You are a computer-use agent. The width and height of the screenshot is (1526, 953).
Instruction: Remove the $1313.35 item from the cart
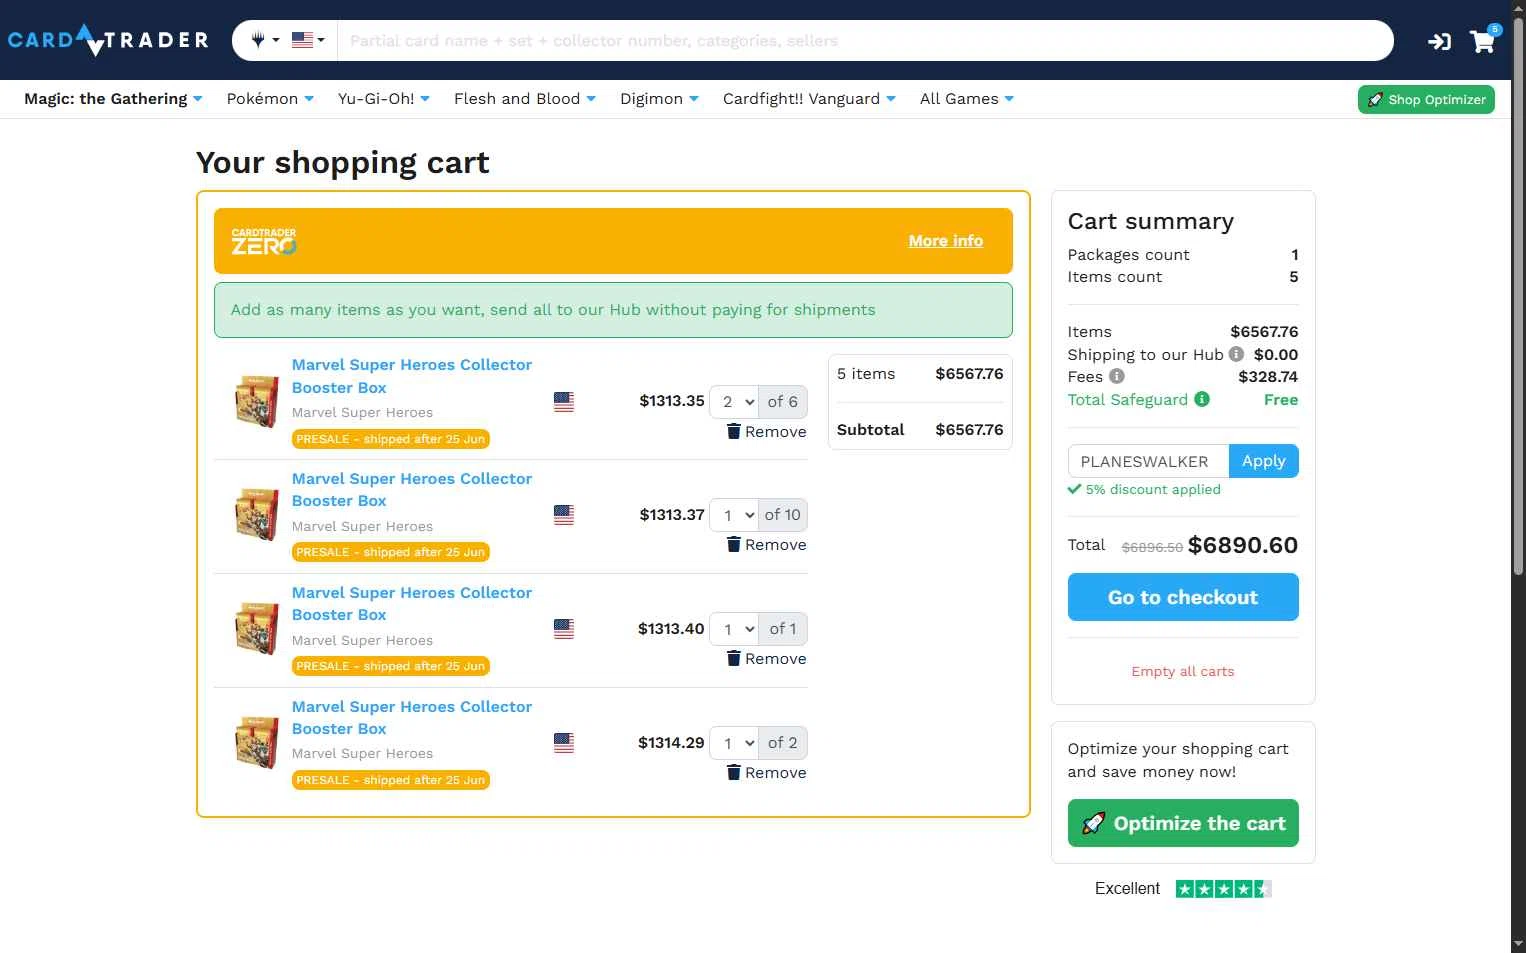(766, 431)
